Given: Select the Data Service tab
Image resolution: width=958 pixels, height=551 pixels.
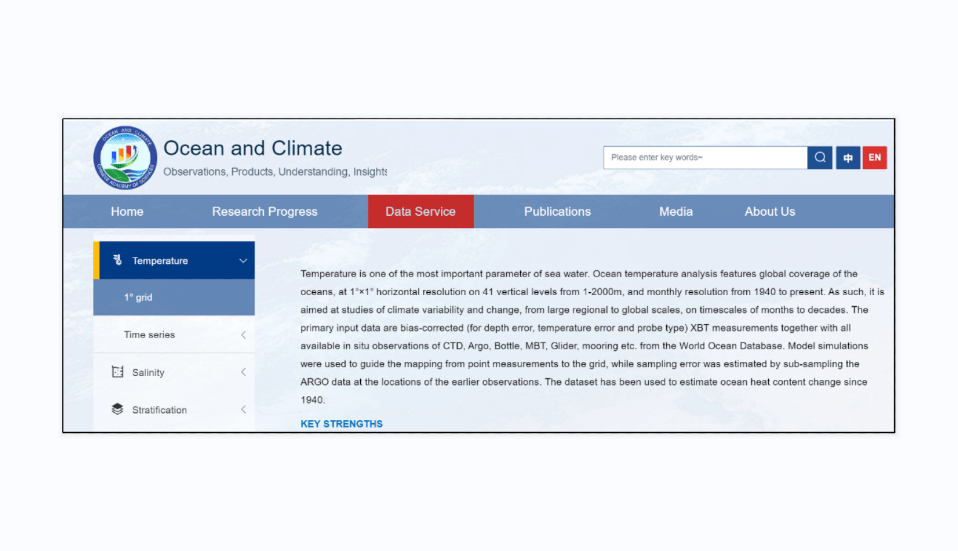Looking at the screenshot, I should pyautogui.click(x=420, y=211).
